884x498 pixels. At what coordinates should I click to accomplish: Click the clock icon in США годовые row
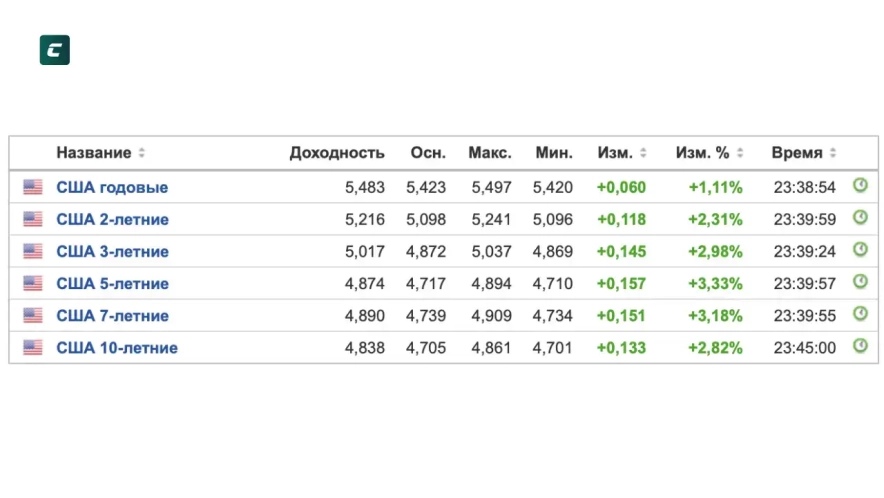860,186
